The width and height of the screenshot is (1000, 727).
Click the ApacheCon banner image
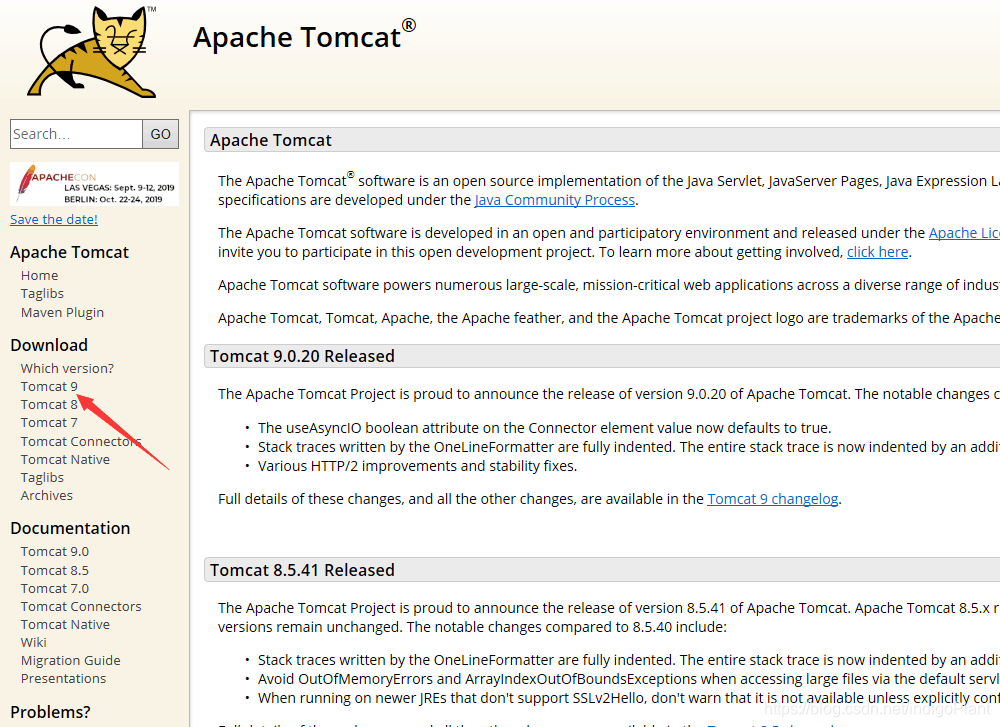(x=94, y=184)
